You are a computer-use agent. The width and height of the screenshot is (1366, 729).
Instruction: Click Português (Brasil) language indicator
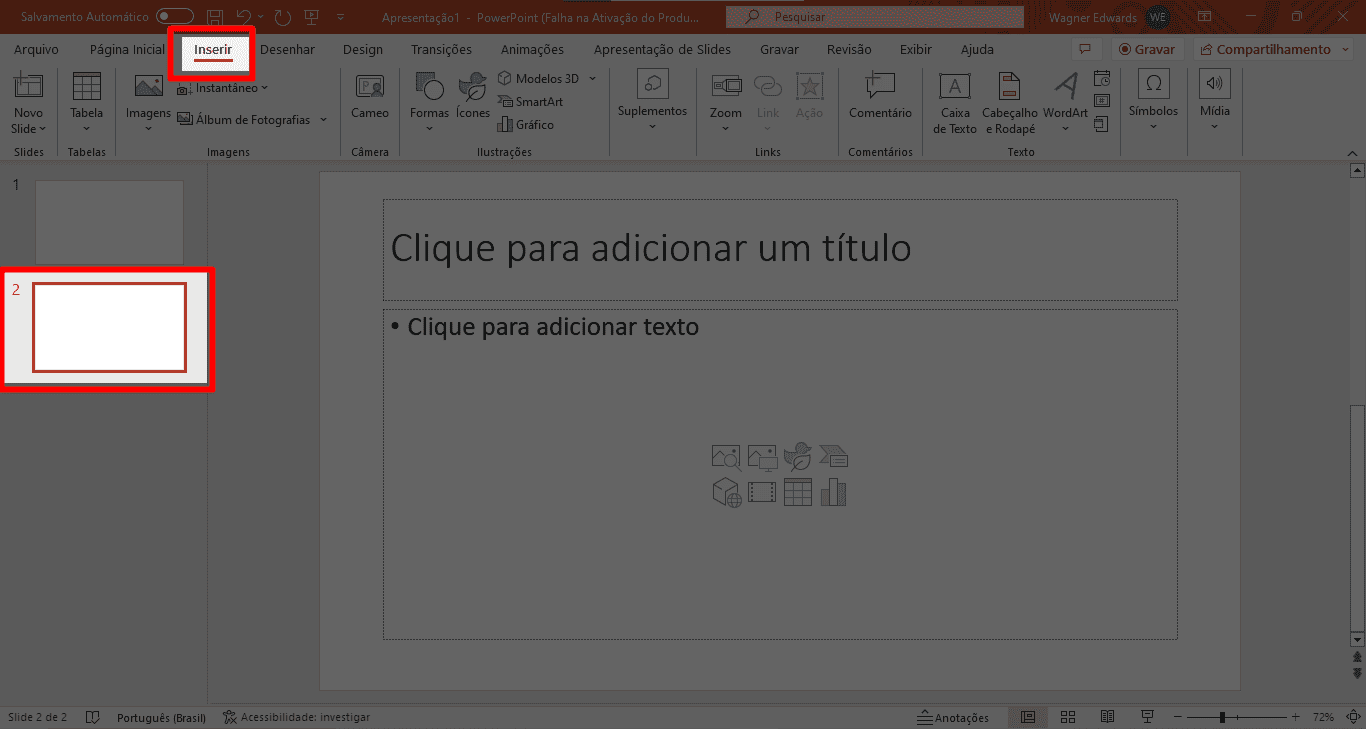(161, 717)
